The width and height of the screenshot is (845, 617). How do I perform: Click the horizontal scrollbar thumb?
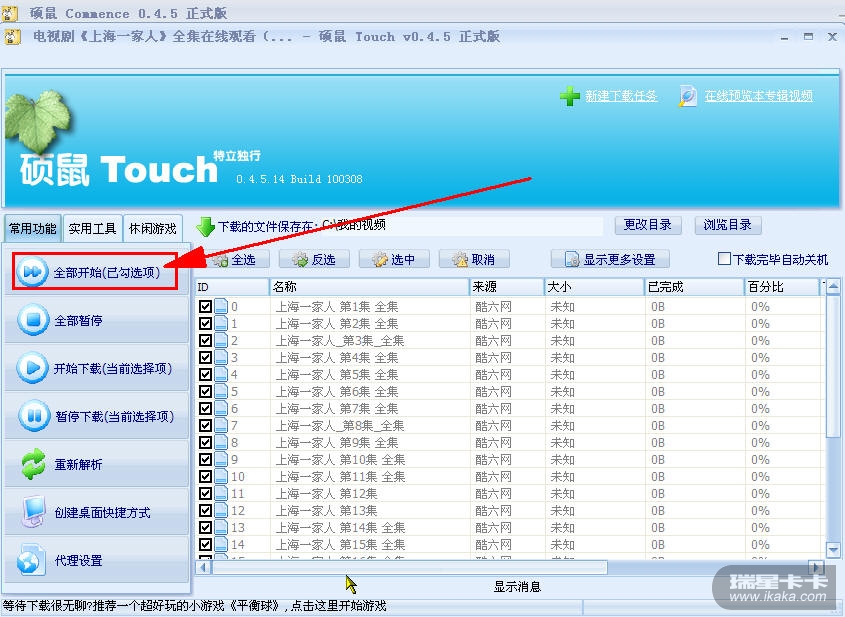coord(410,567)
